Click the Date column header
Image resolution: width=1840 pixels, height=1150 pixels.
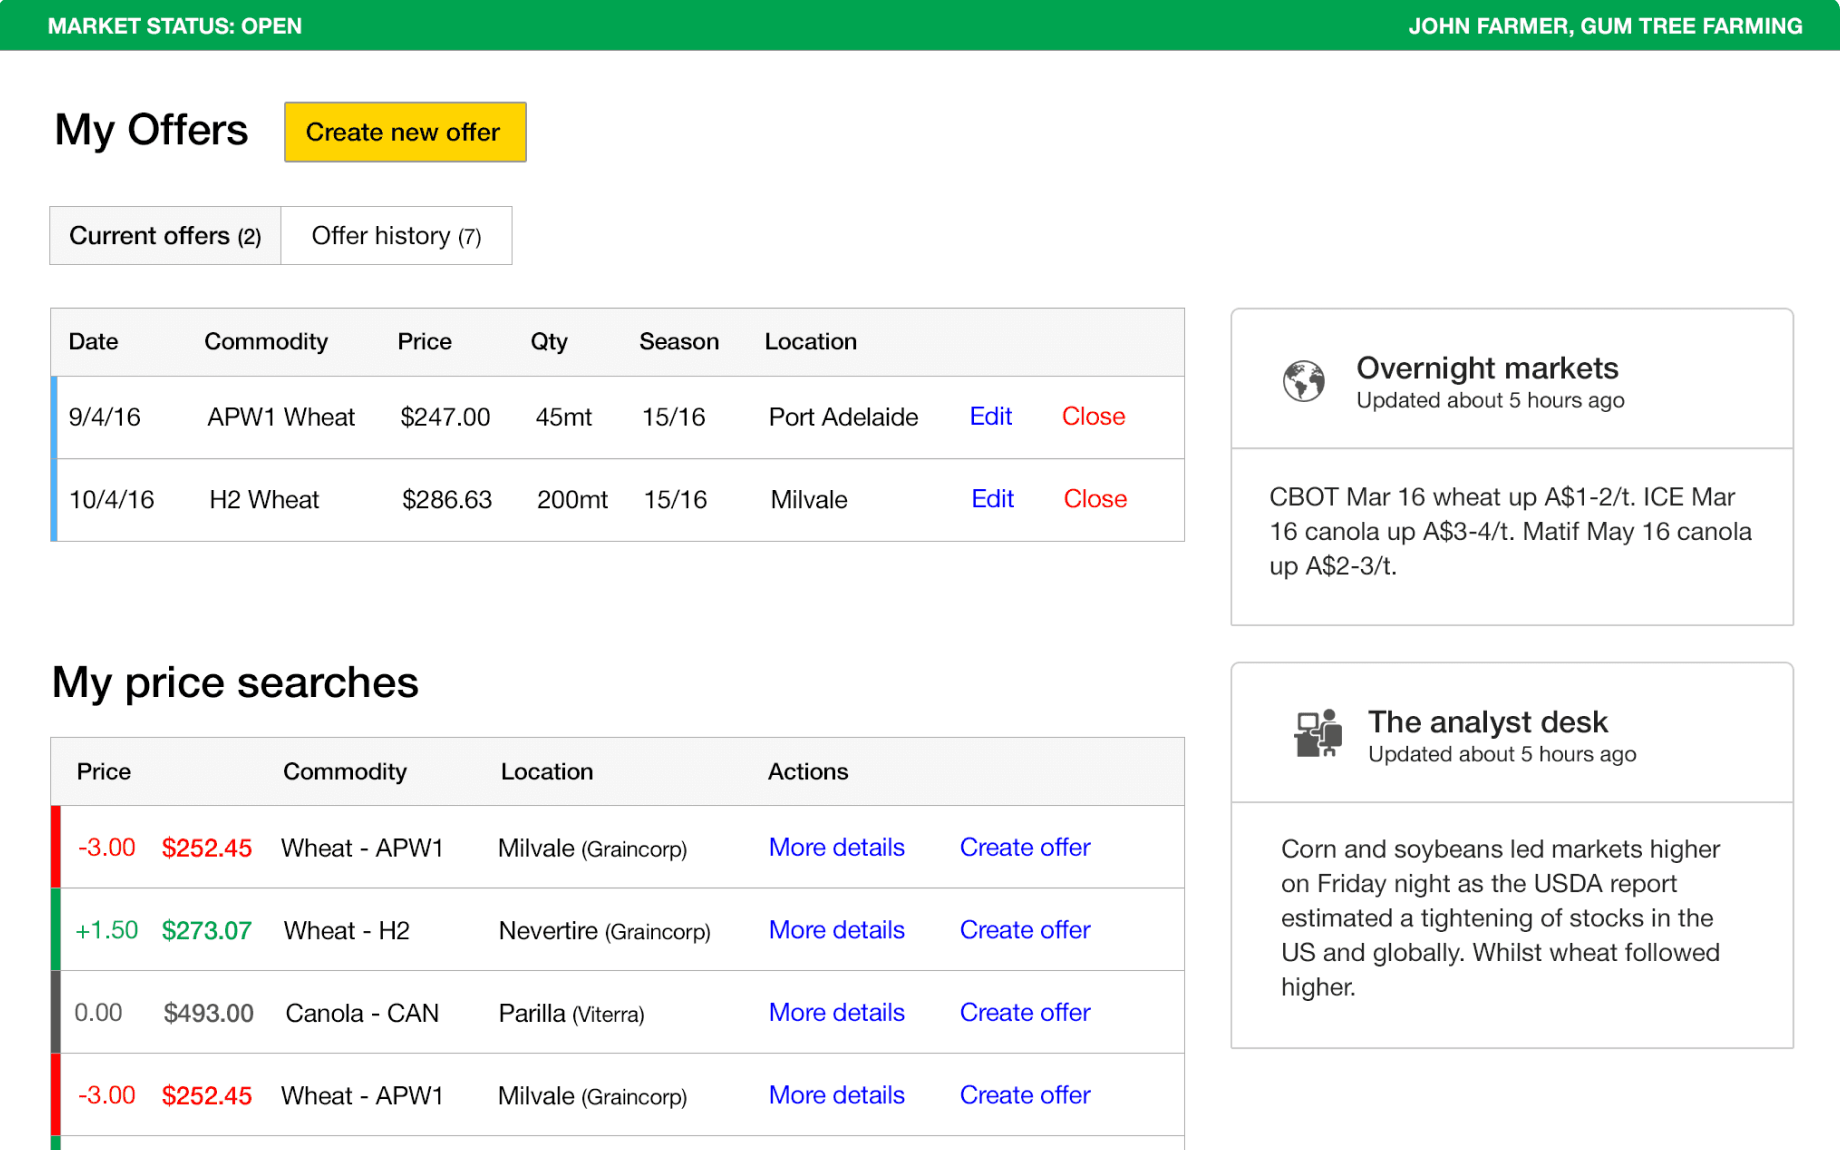93,342
